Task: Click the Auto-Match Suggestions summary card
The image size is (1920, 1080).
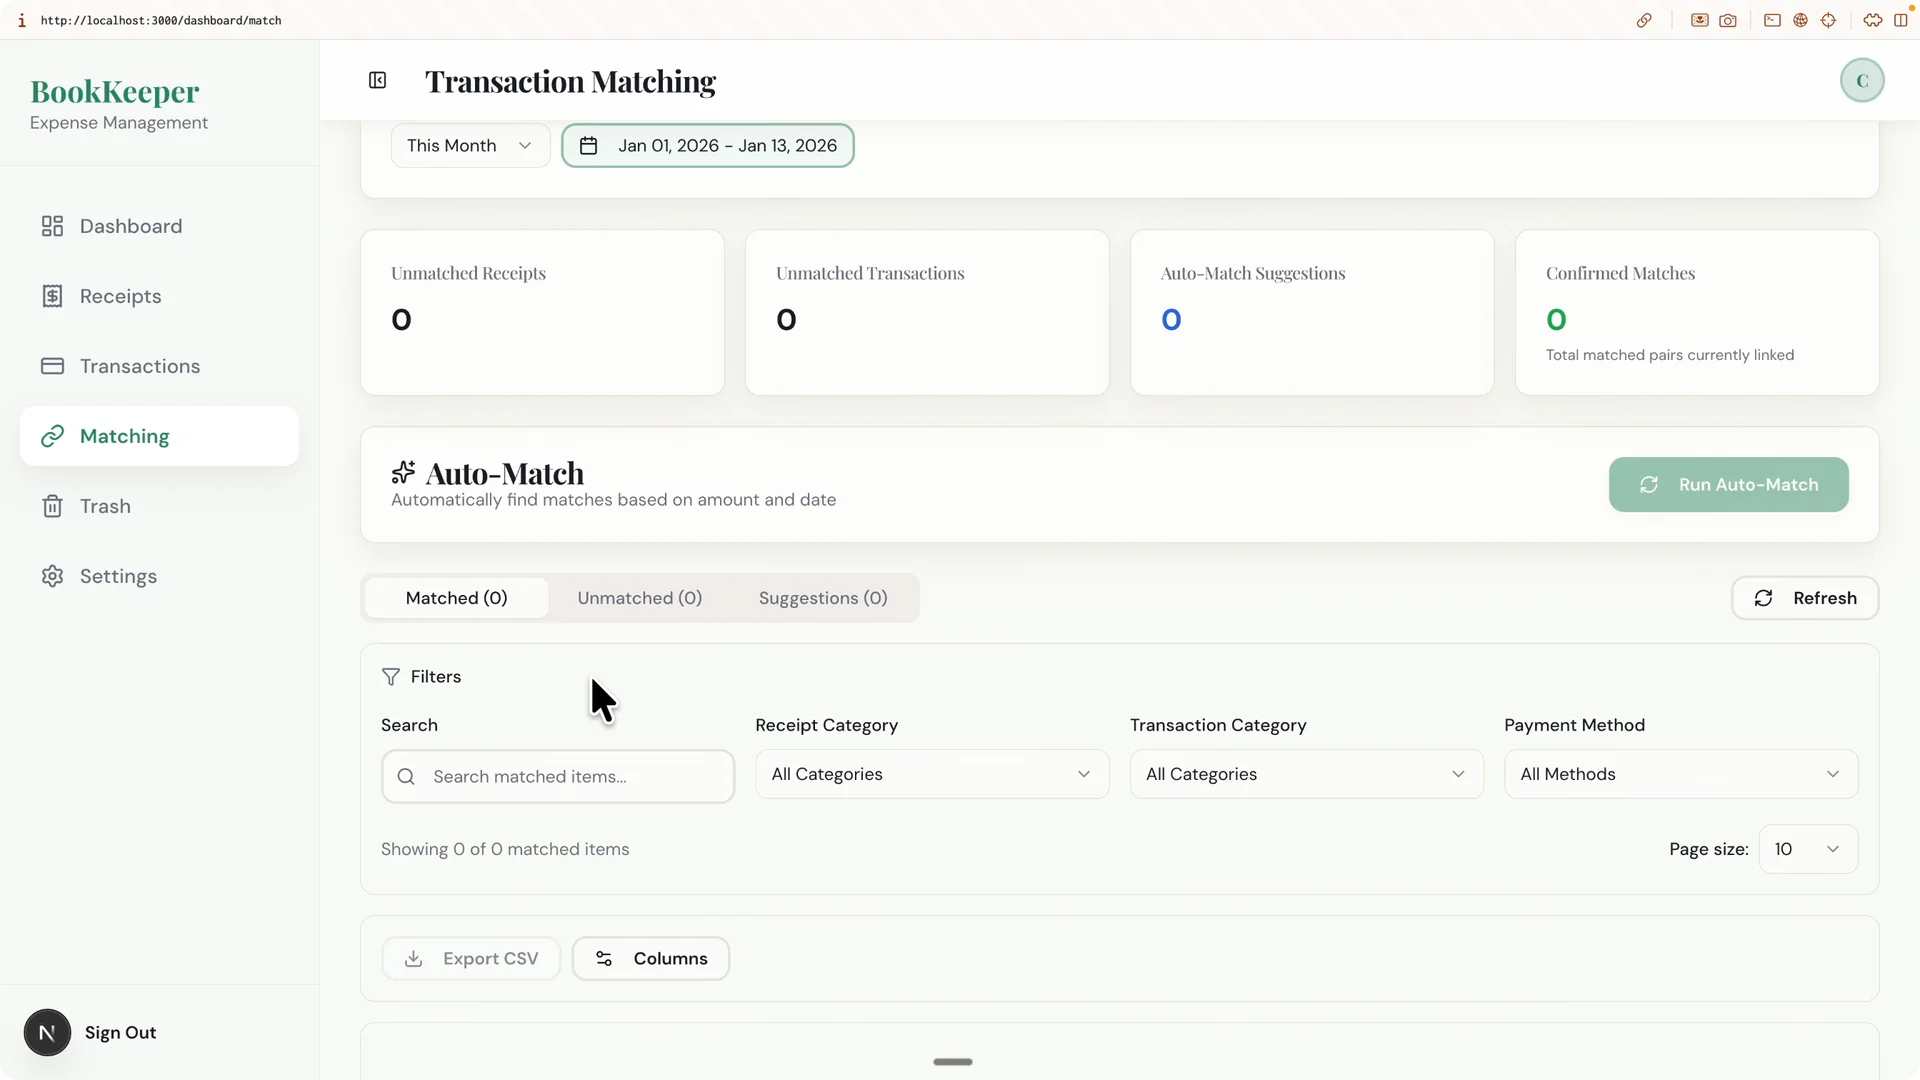Action: pyautogui.click(x=1312, y=312)
